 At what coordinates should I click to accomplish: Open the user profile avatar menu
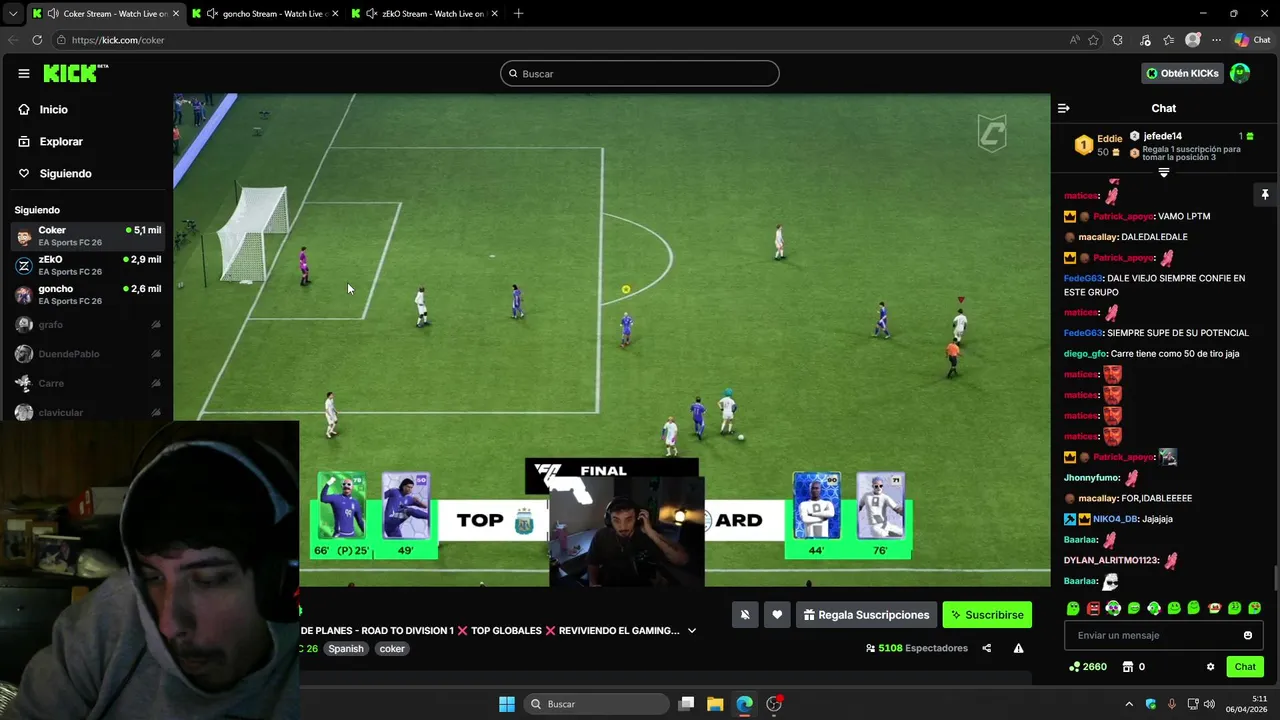point(1240,73)
